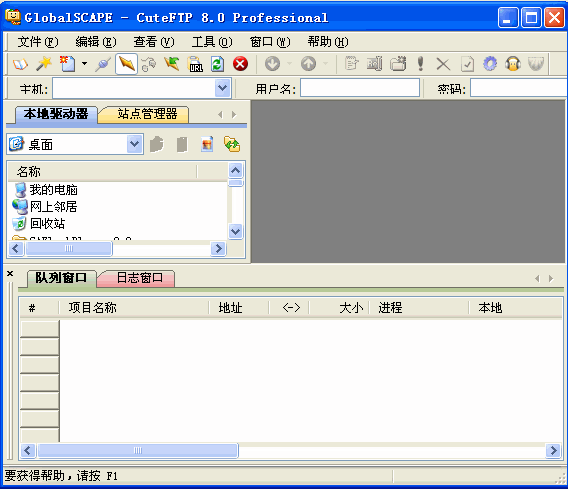Click the 进程 column header
The height and width of the screenshot is (489, 568).
tap(419, 308)
